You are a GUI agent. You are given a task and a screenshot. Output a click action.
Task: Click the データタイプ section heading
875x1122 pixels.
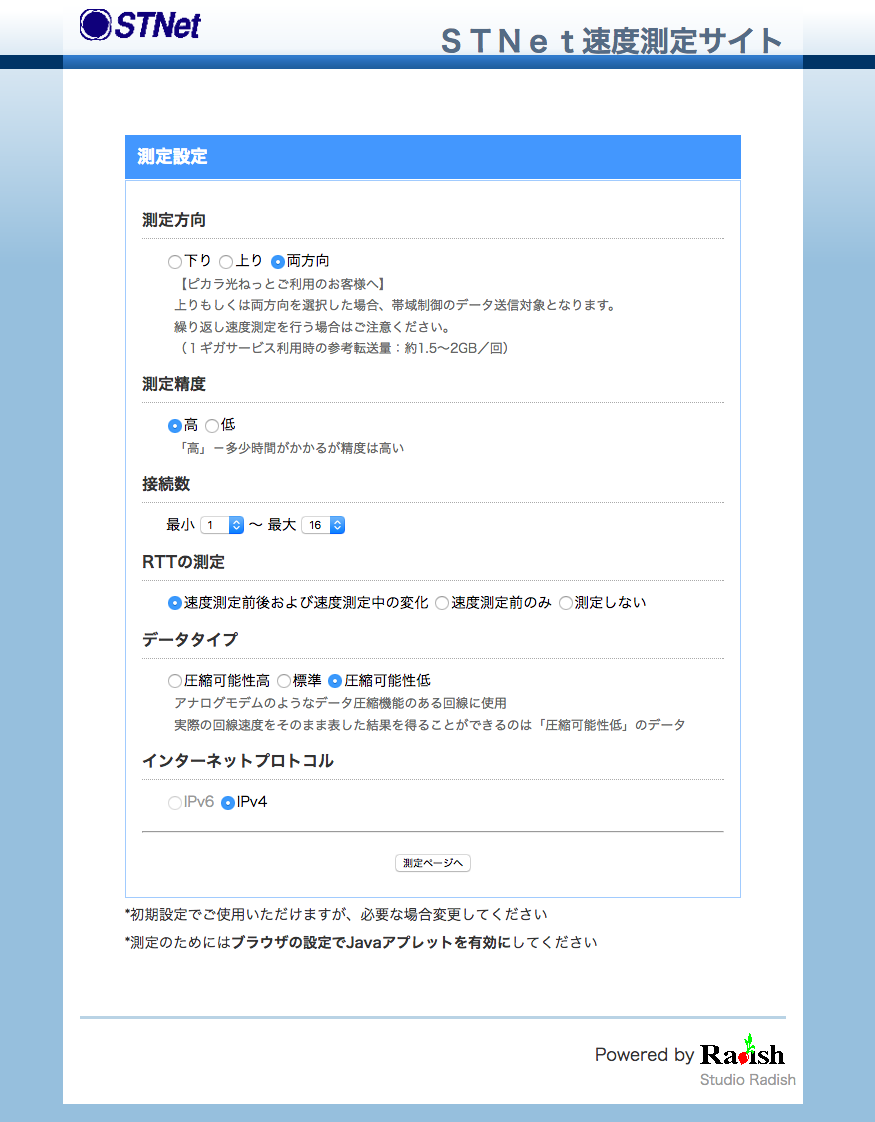pos(190,640)
